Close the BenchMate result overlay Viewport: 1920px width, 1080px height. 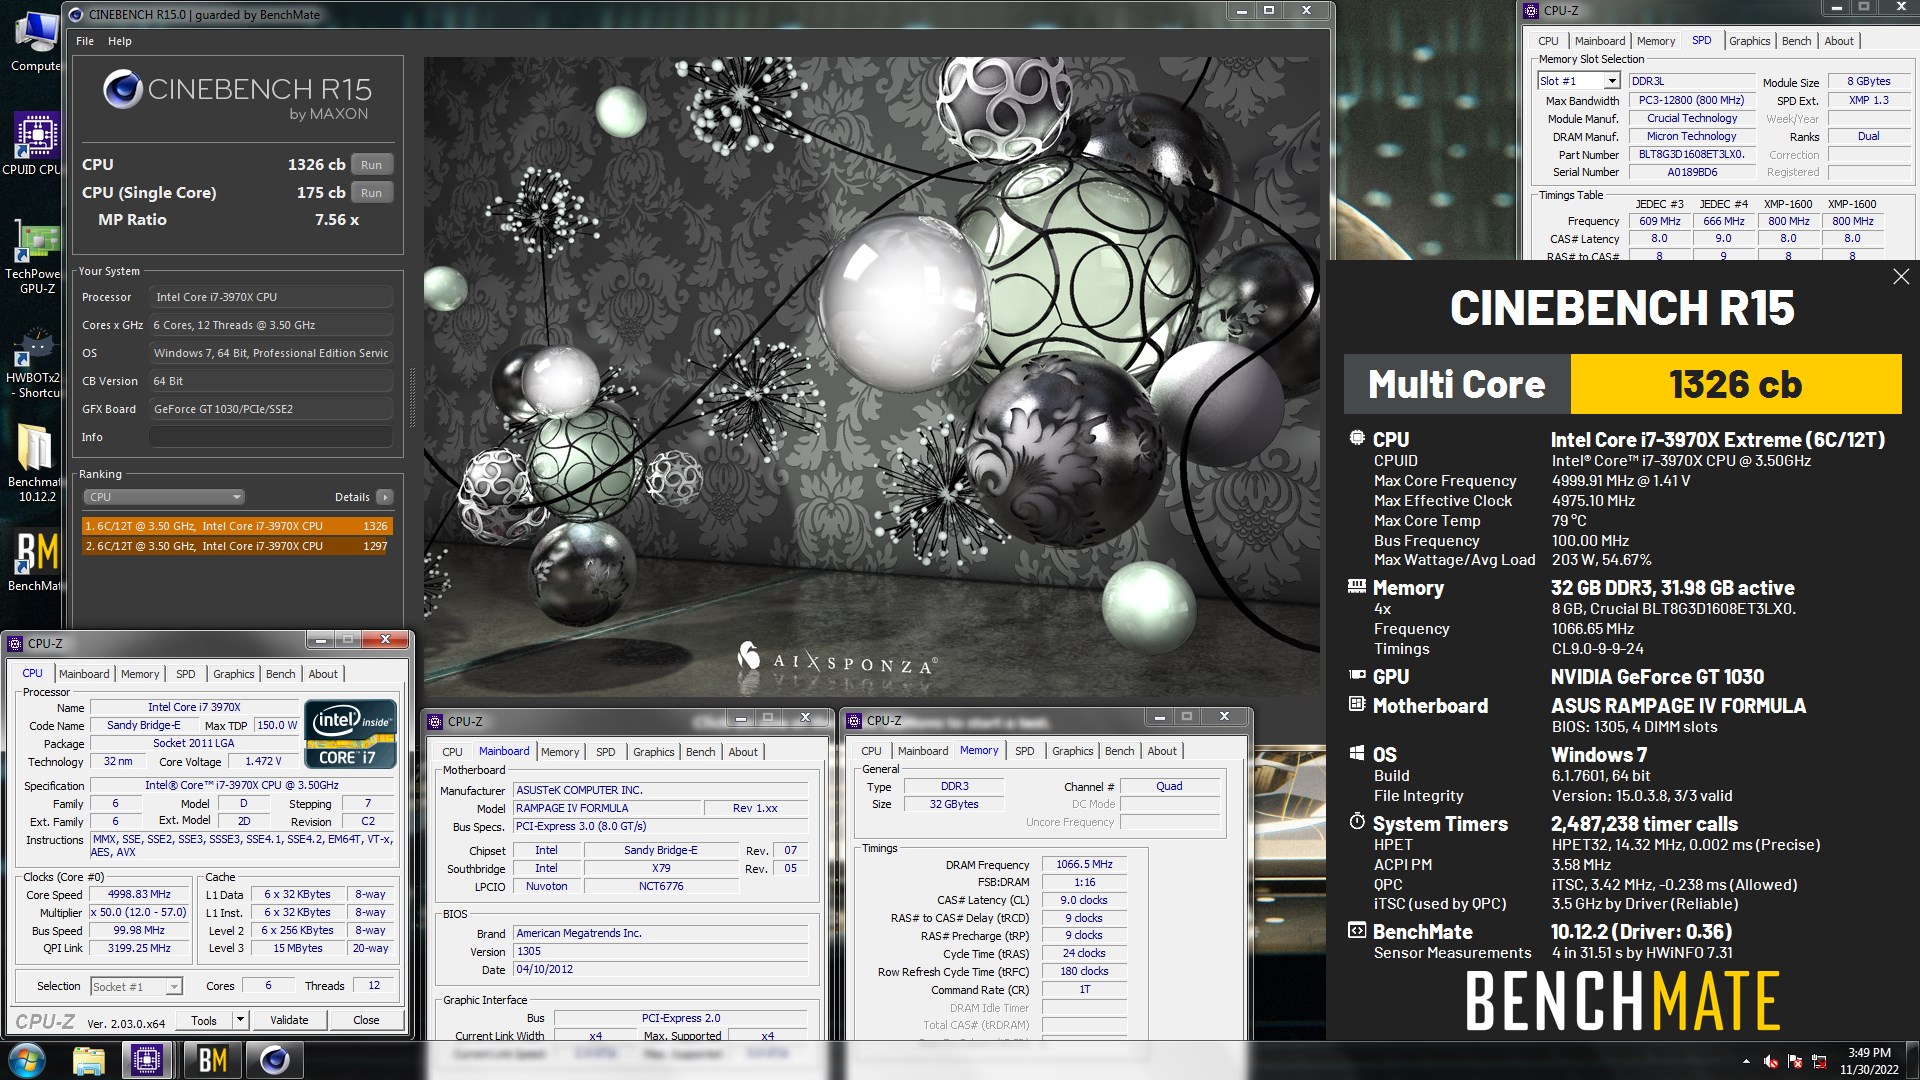[x=1901, y=277]
